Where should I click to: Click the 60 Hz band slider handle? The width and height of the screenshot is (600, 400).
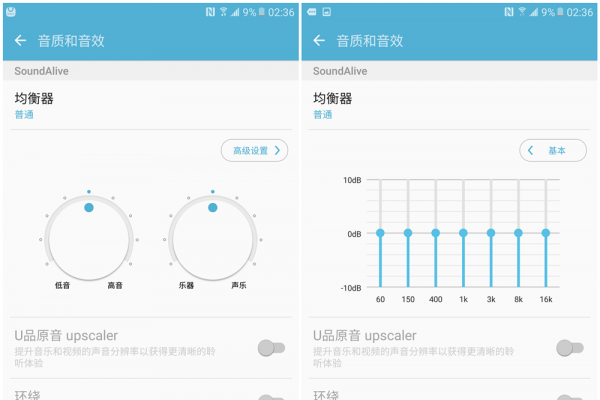pyautogui.click(x=380, y=233)
